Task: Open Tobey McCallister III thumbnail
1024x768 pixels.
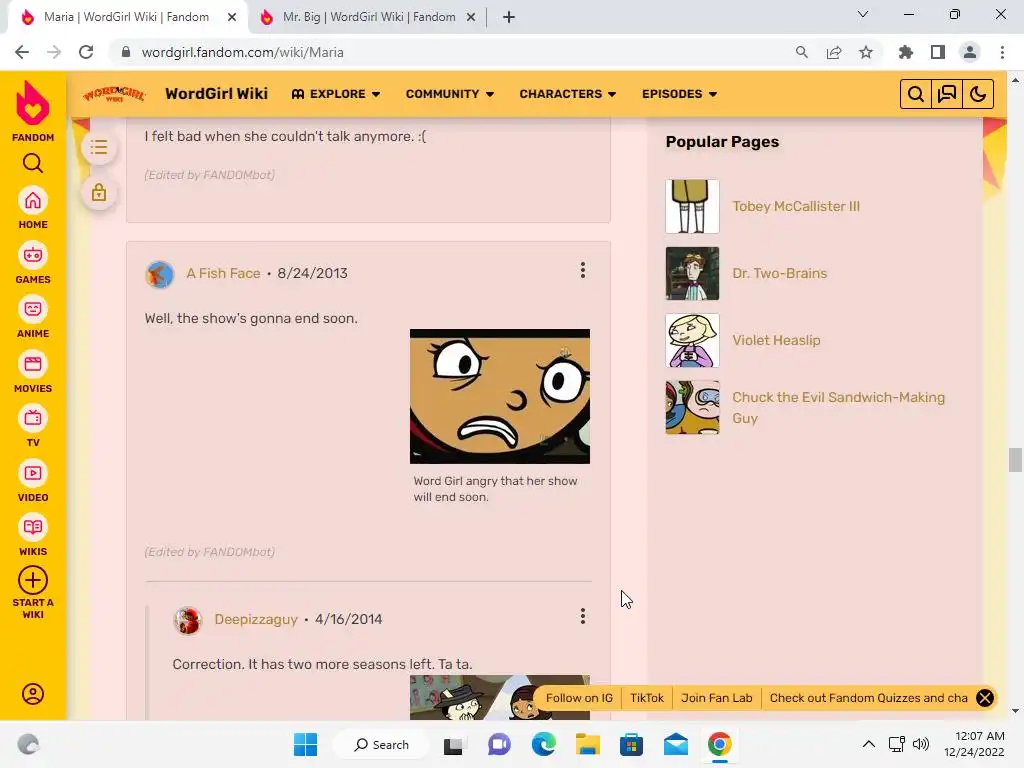Action: (x=692, y=206)
